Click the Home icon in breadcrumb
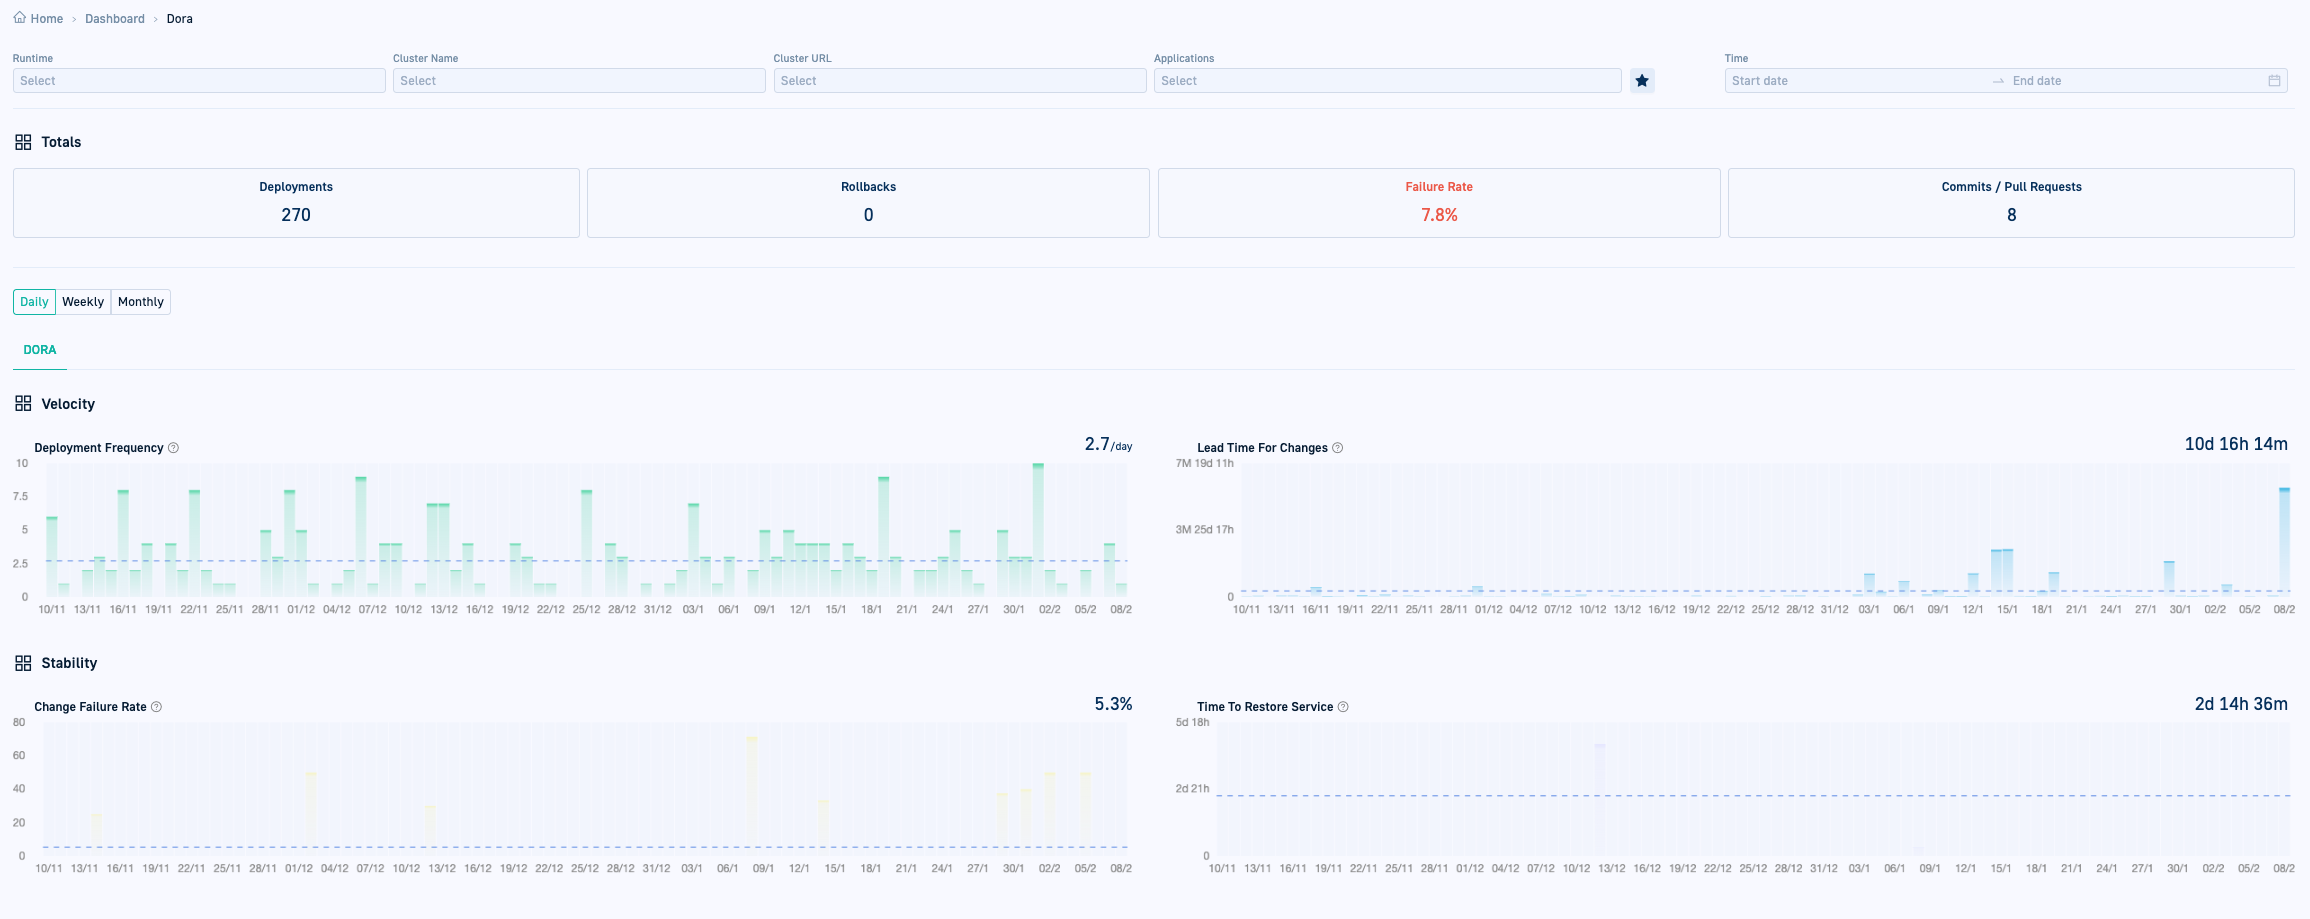The height and width of the screenshot is (919, 2310). pyautogui.click(x=20, y=18)
